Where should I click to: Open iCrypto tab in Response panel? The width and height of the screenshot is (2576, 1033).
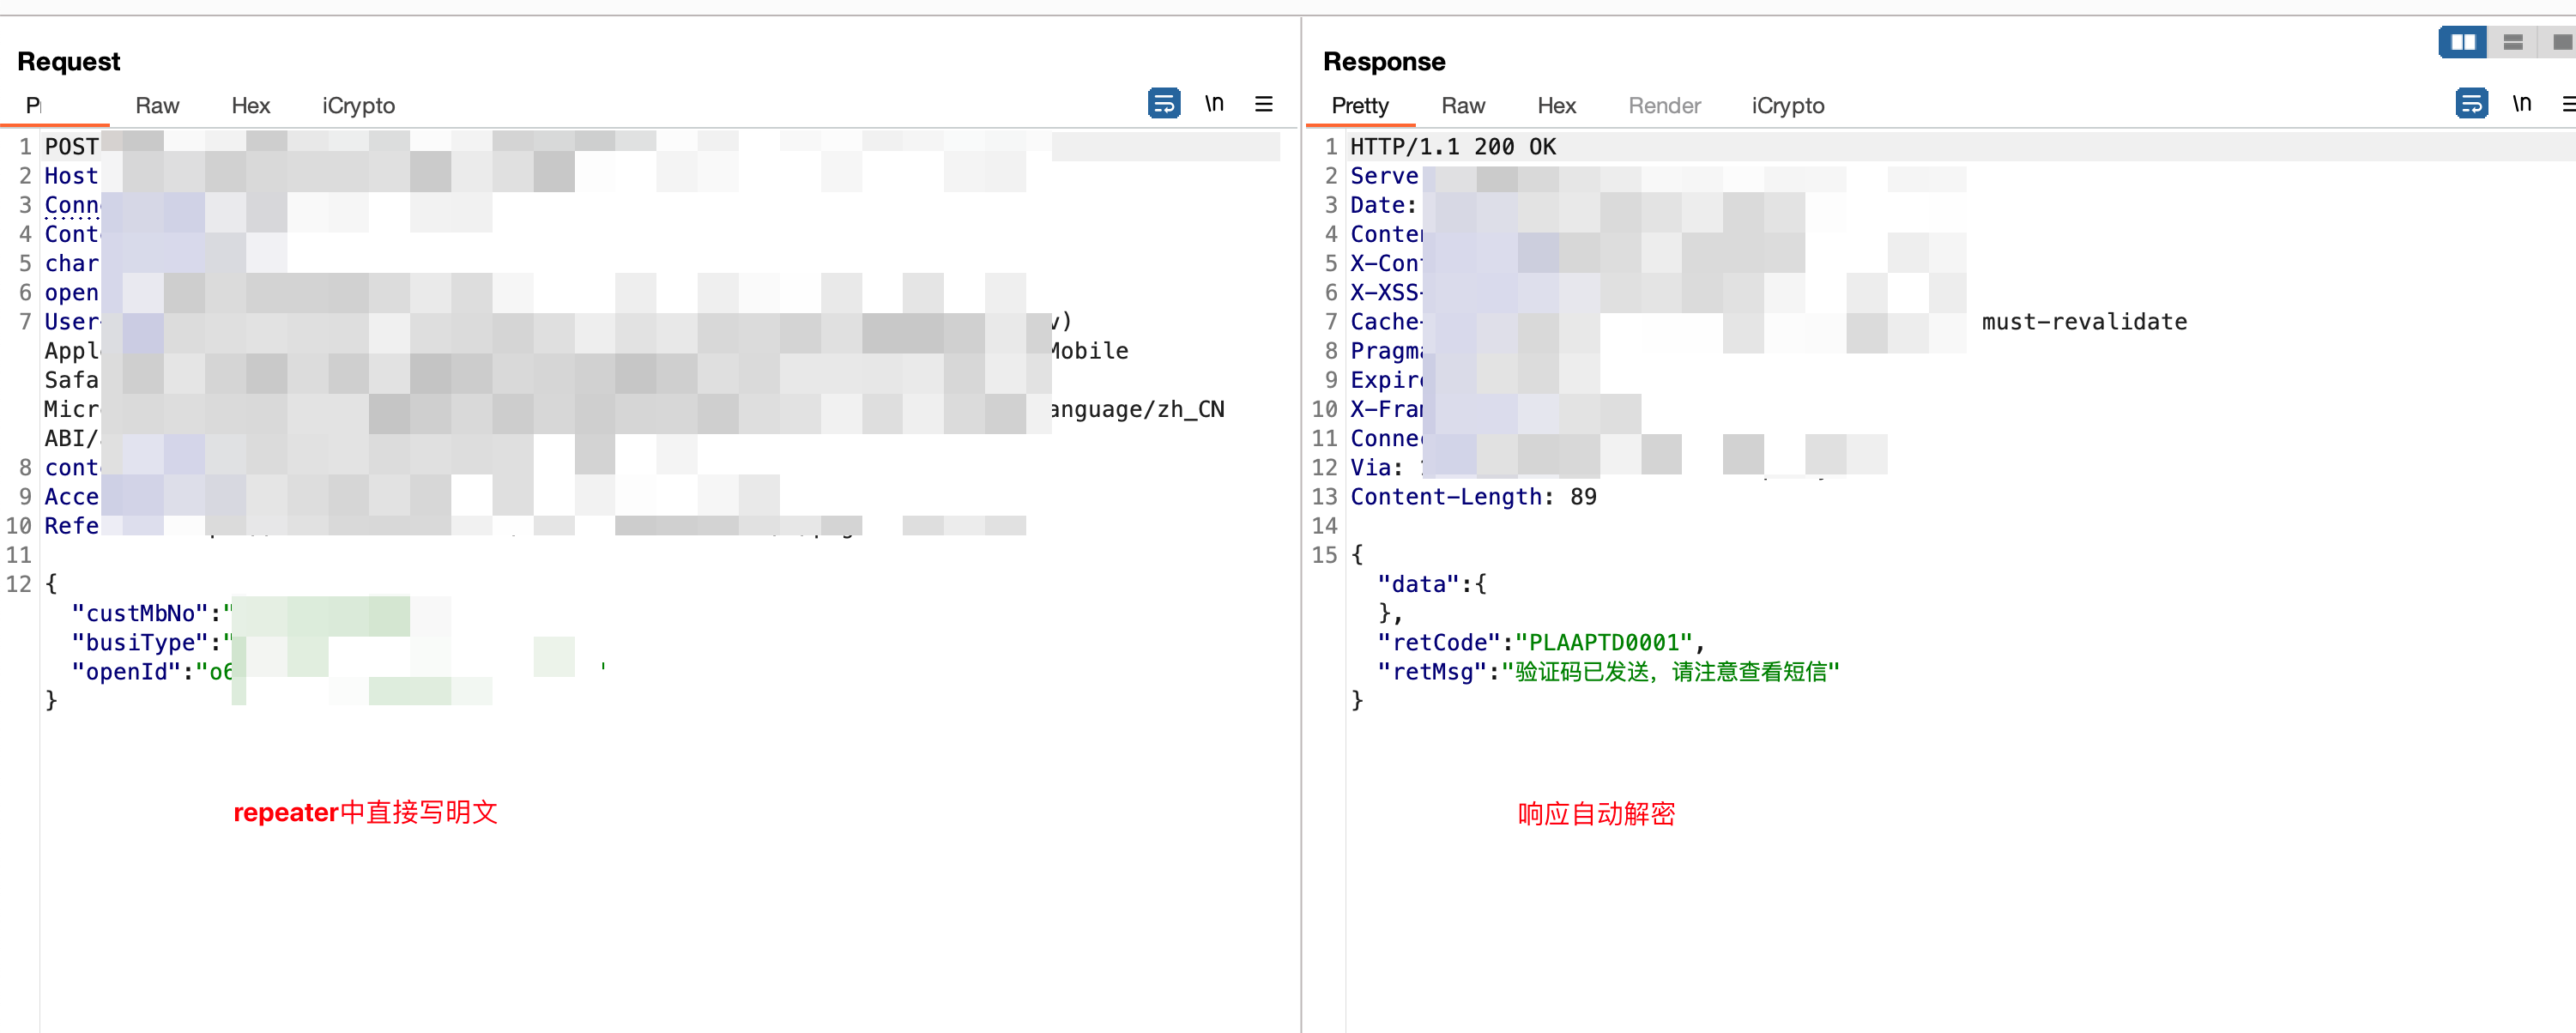click(x=1788, y=106)
